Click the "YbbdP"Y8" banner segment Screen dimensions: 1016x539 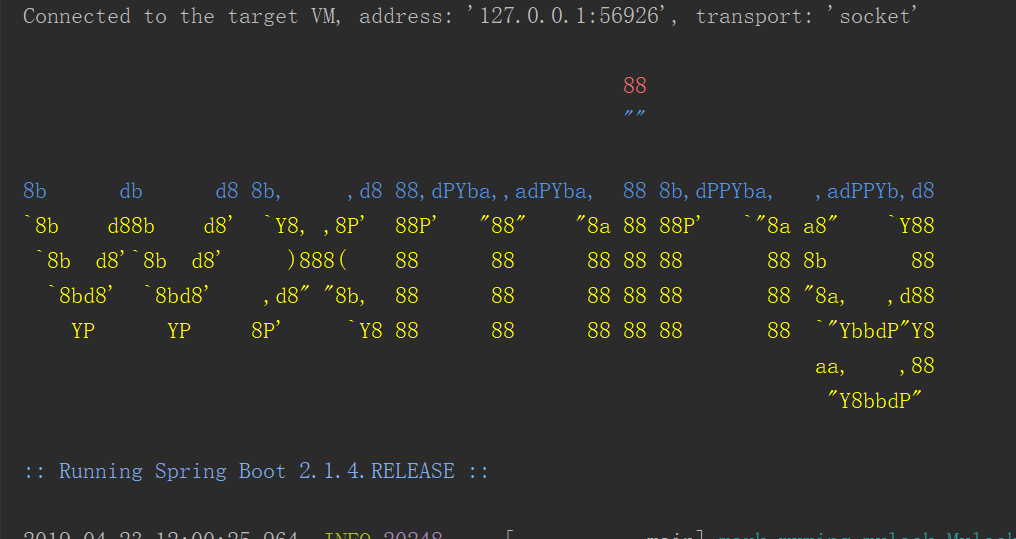pos(881,331)
